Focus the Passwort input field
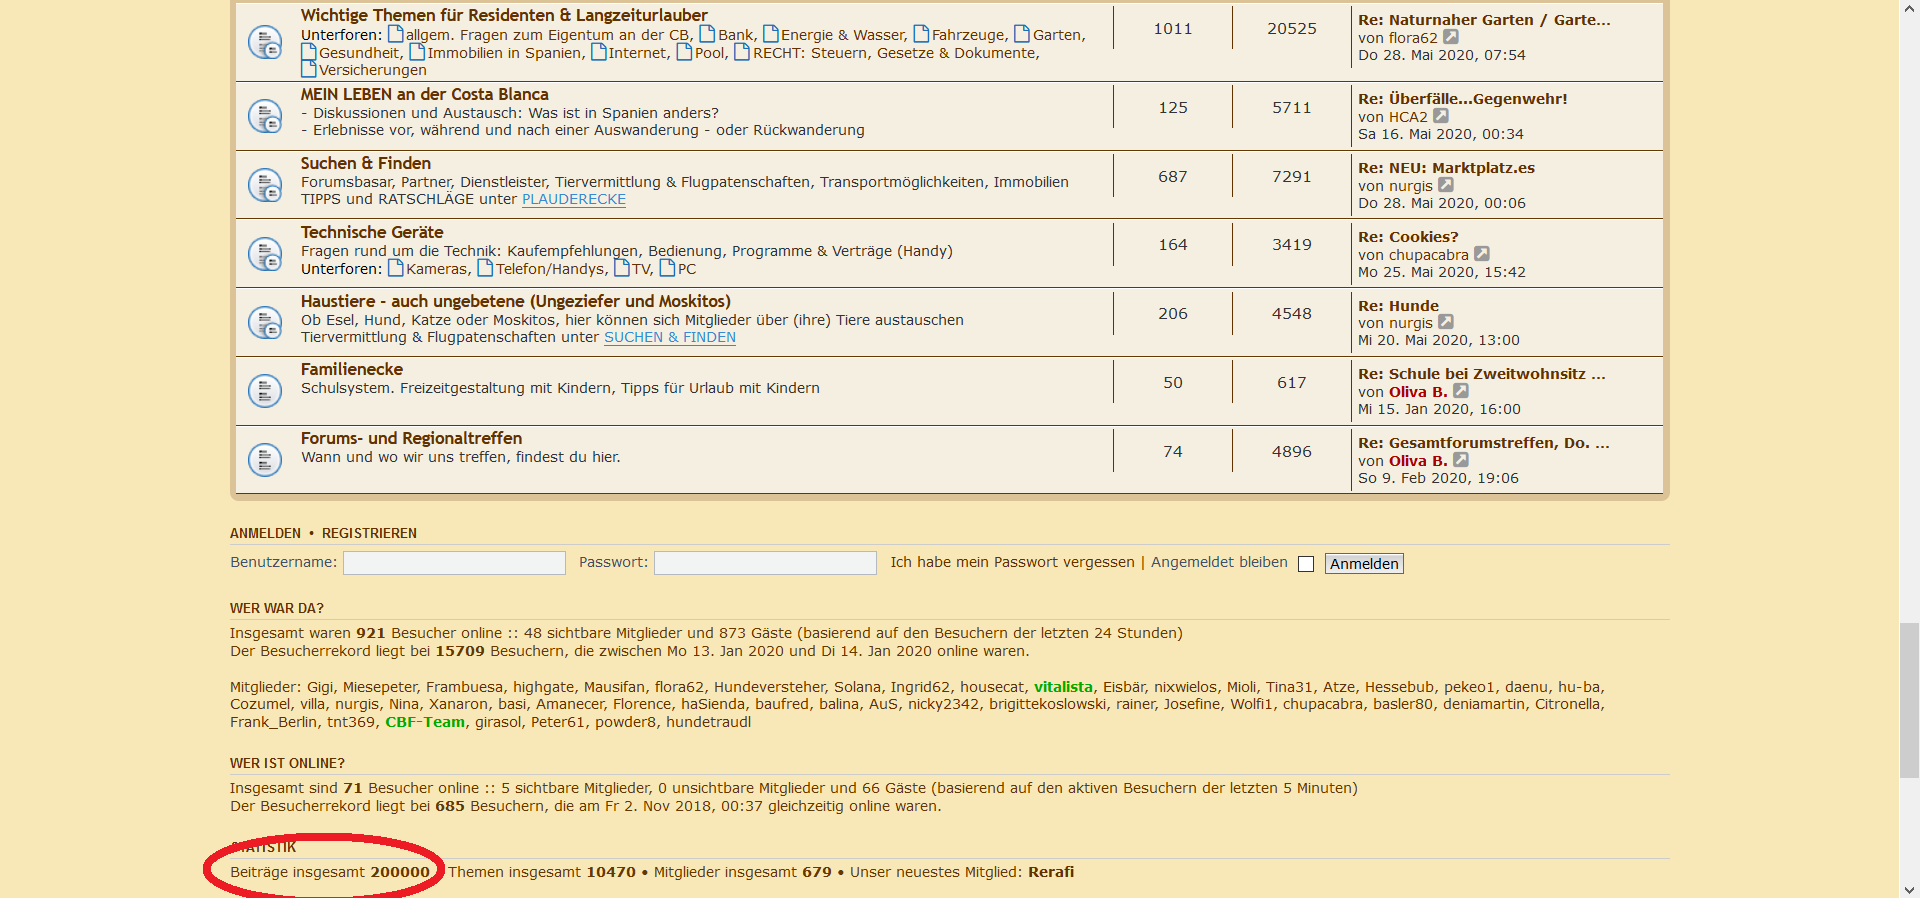1920x898 pixels. [x=765, y=563]
